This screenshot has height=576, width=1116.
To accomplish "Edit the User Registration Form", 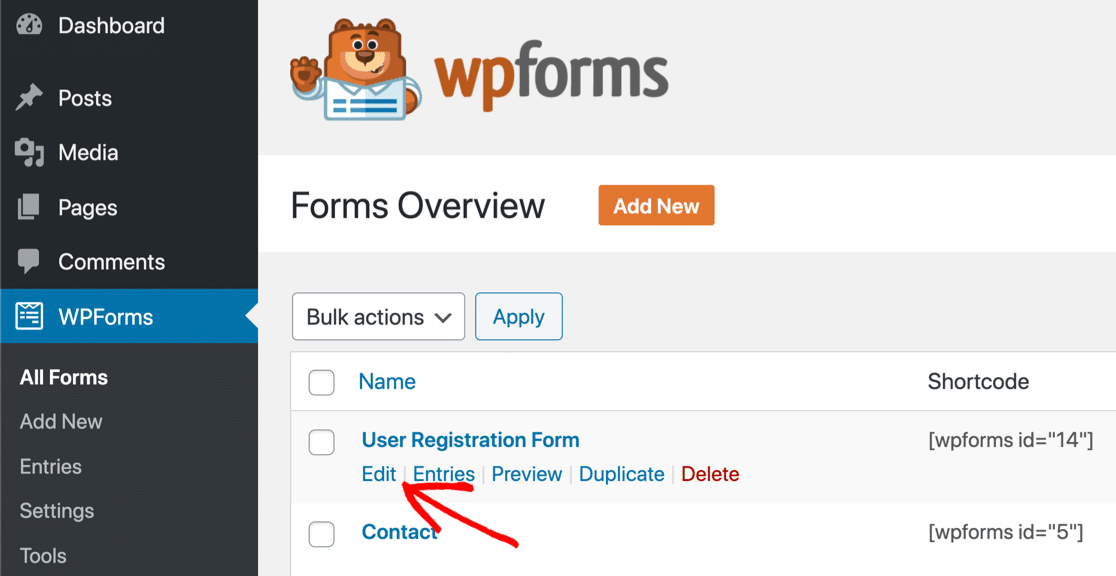I will 379,474.
